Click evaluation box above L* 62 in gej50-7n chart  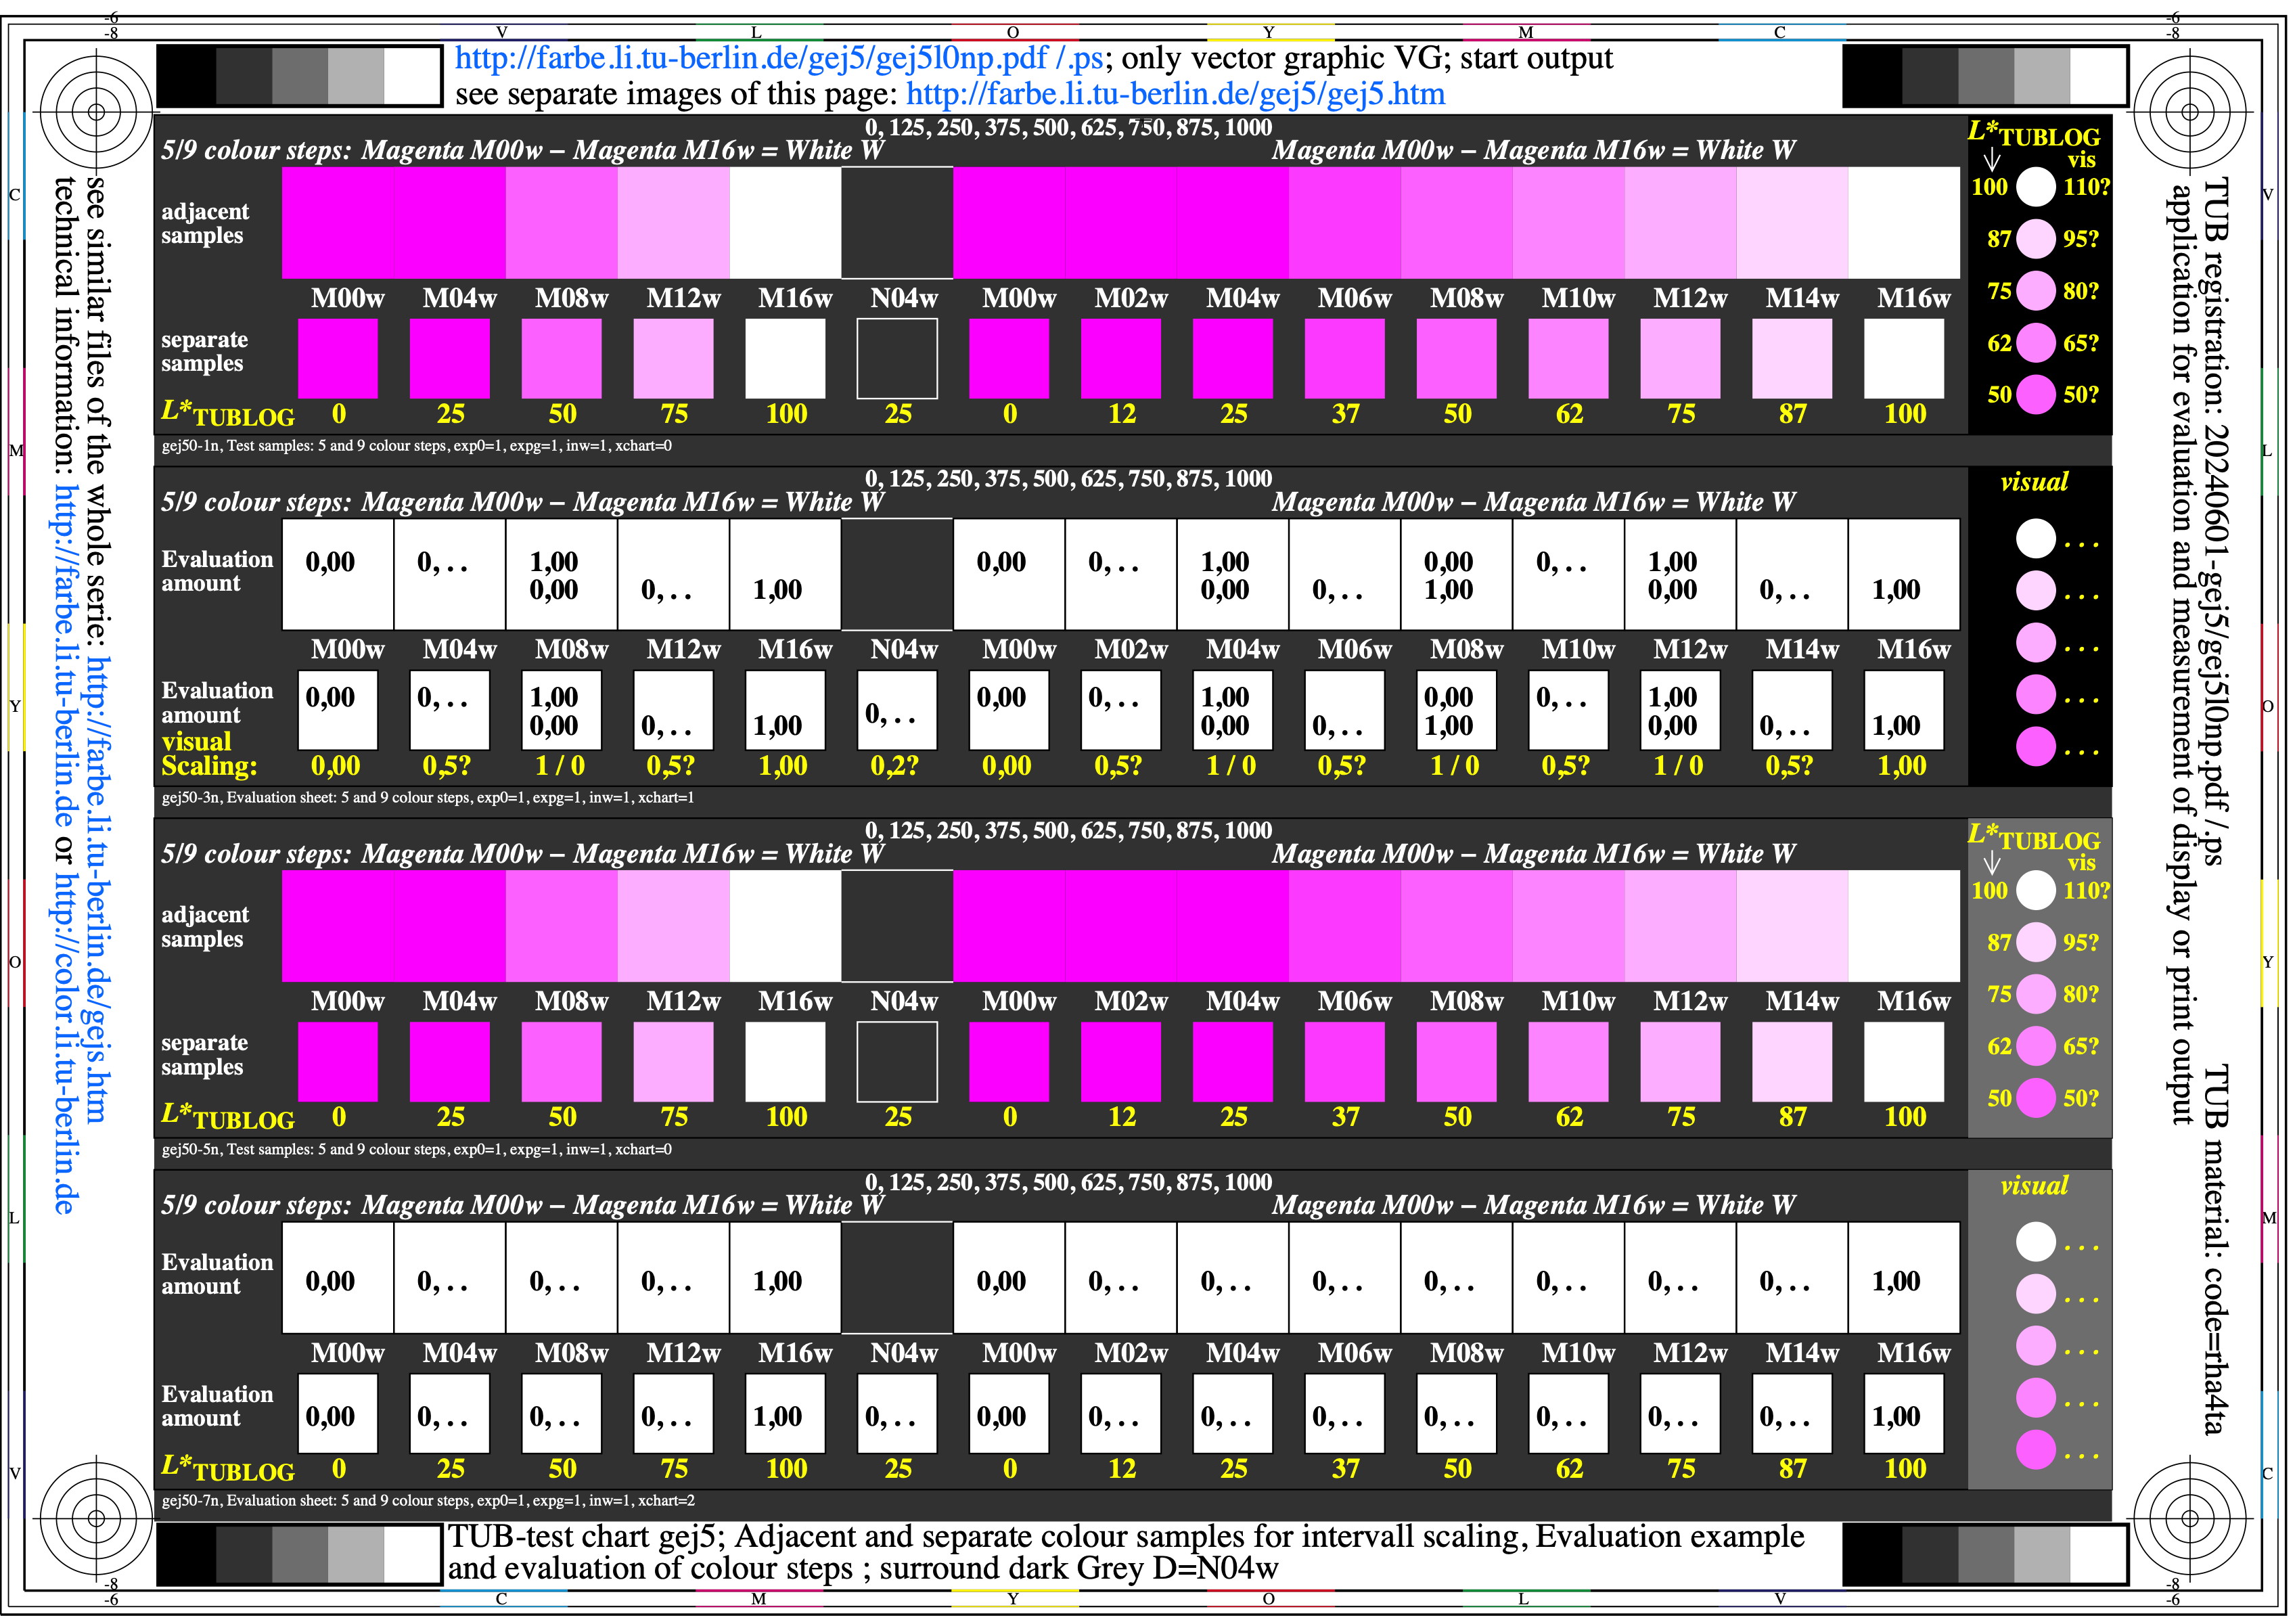coord(1569,1414)
